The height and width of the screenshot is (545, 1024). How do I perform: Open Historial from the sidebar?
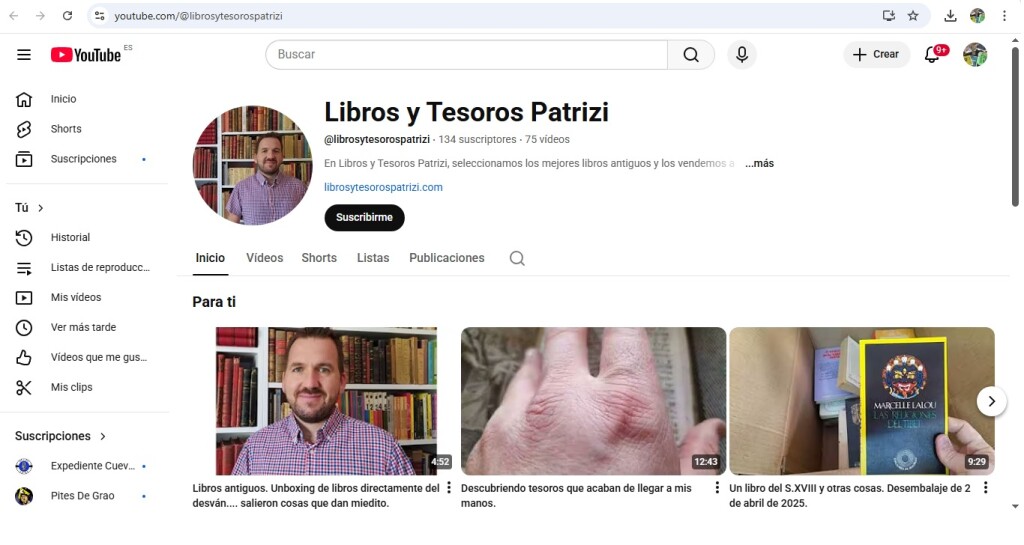[x=70, y=238]
